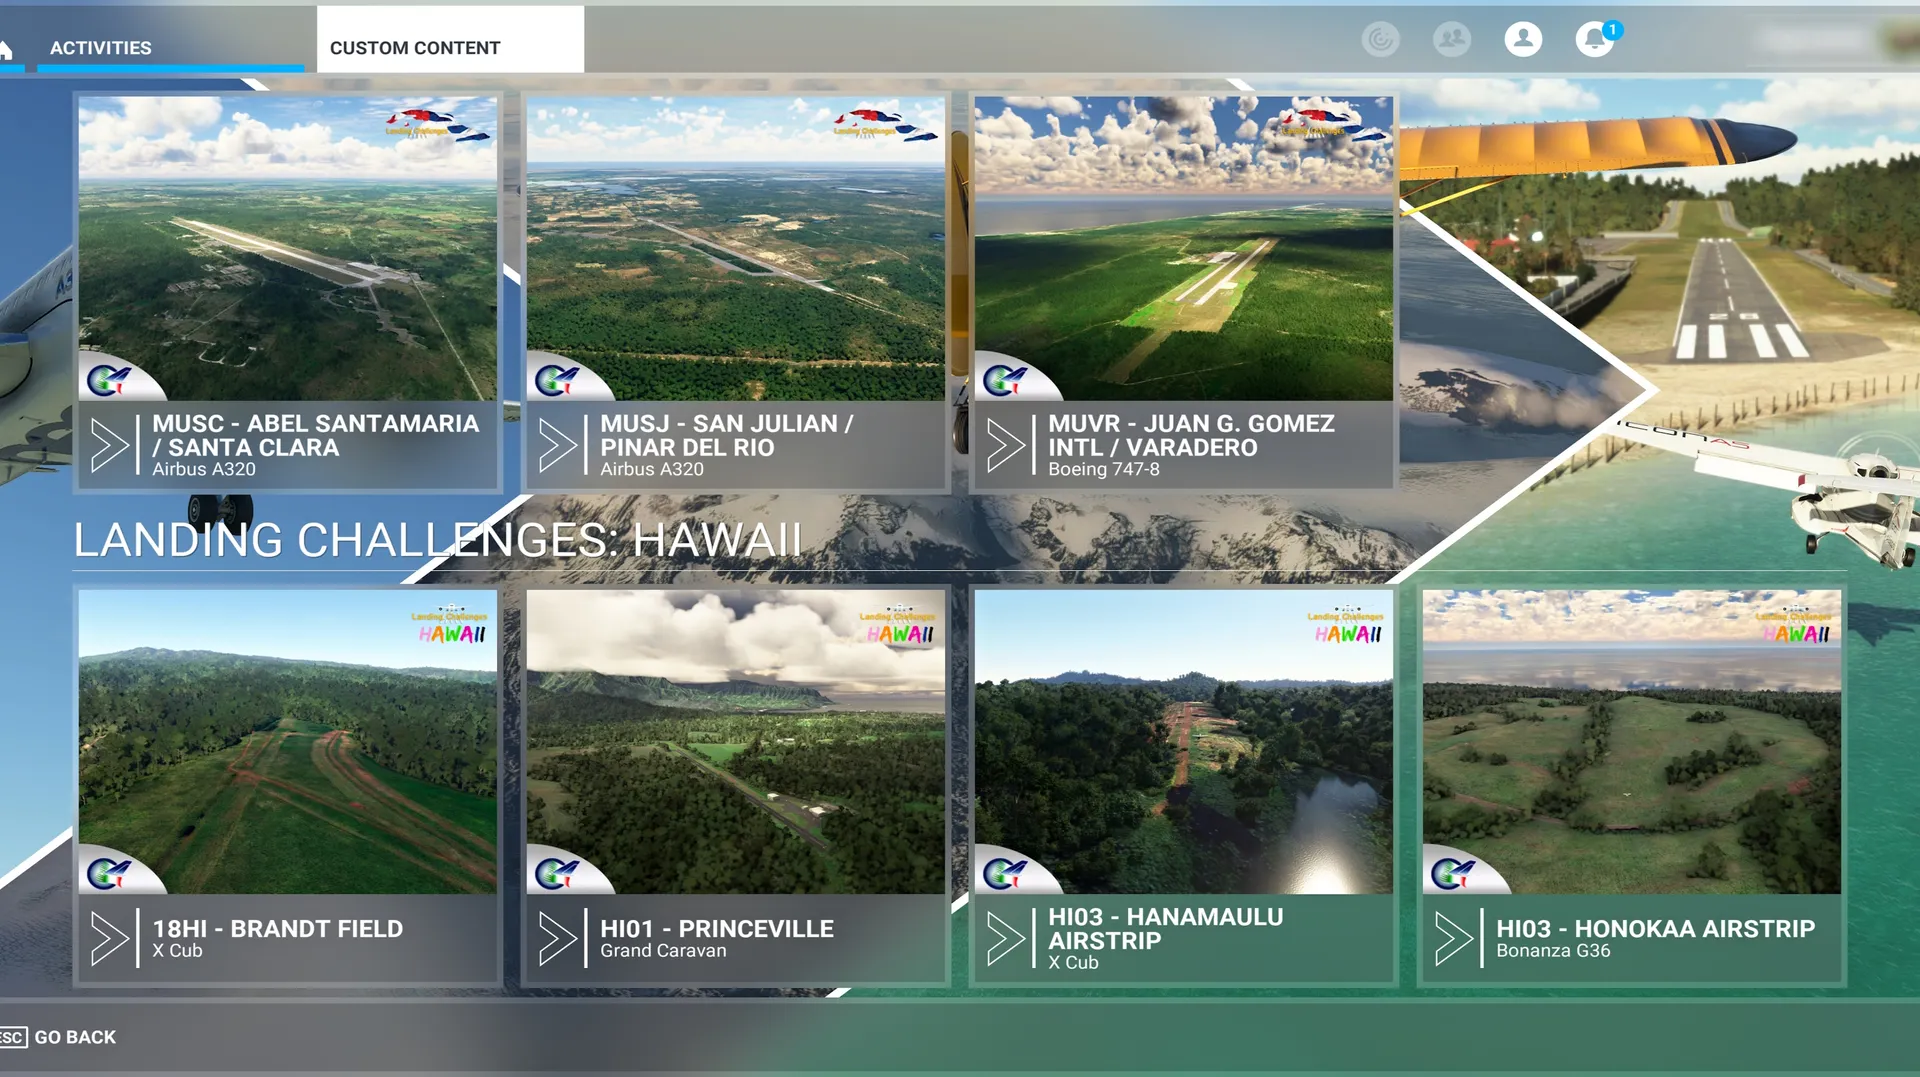
Task: Click play arrow for MUSC Abel Santamaria
Action: [109, 445]
